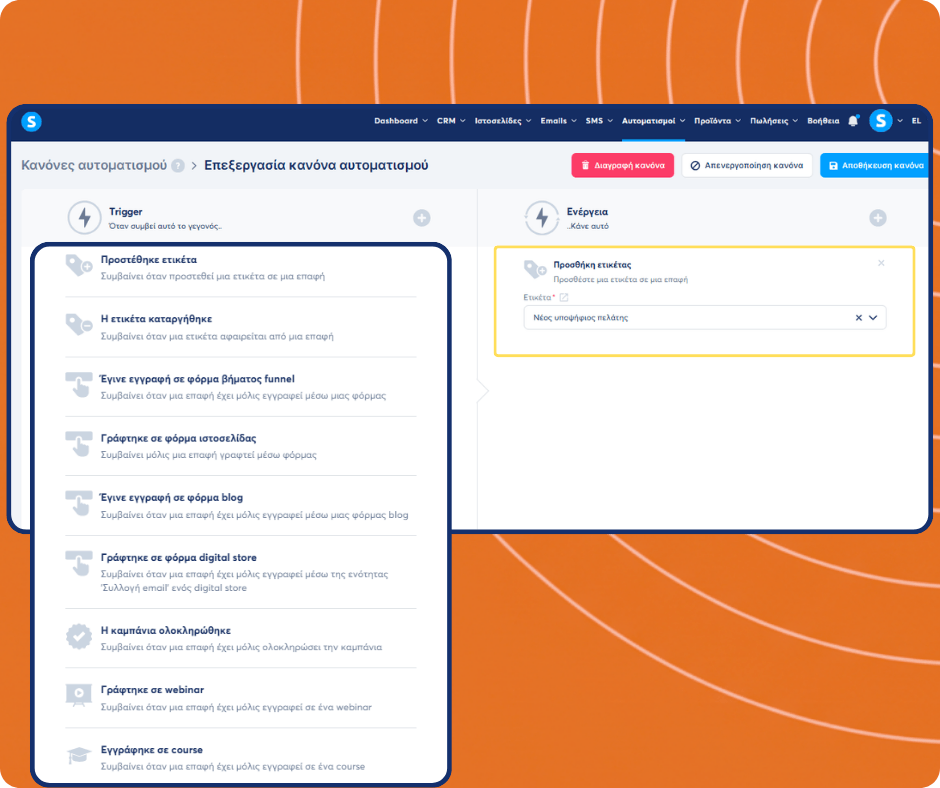Click the badge icon for Η καμπάνια ολοκληρώθηκε
The image size is (940, 788).
point(79,636)
